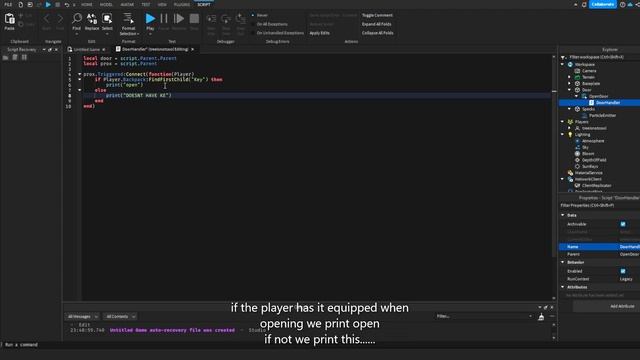The width and height of the screenshot is (640, 360).
Task: Collapse the Behavior properties section
Action: click(563, 262)
